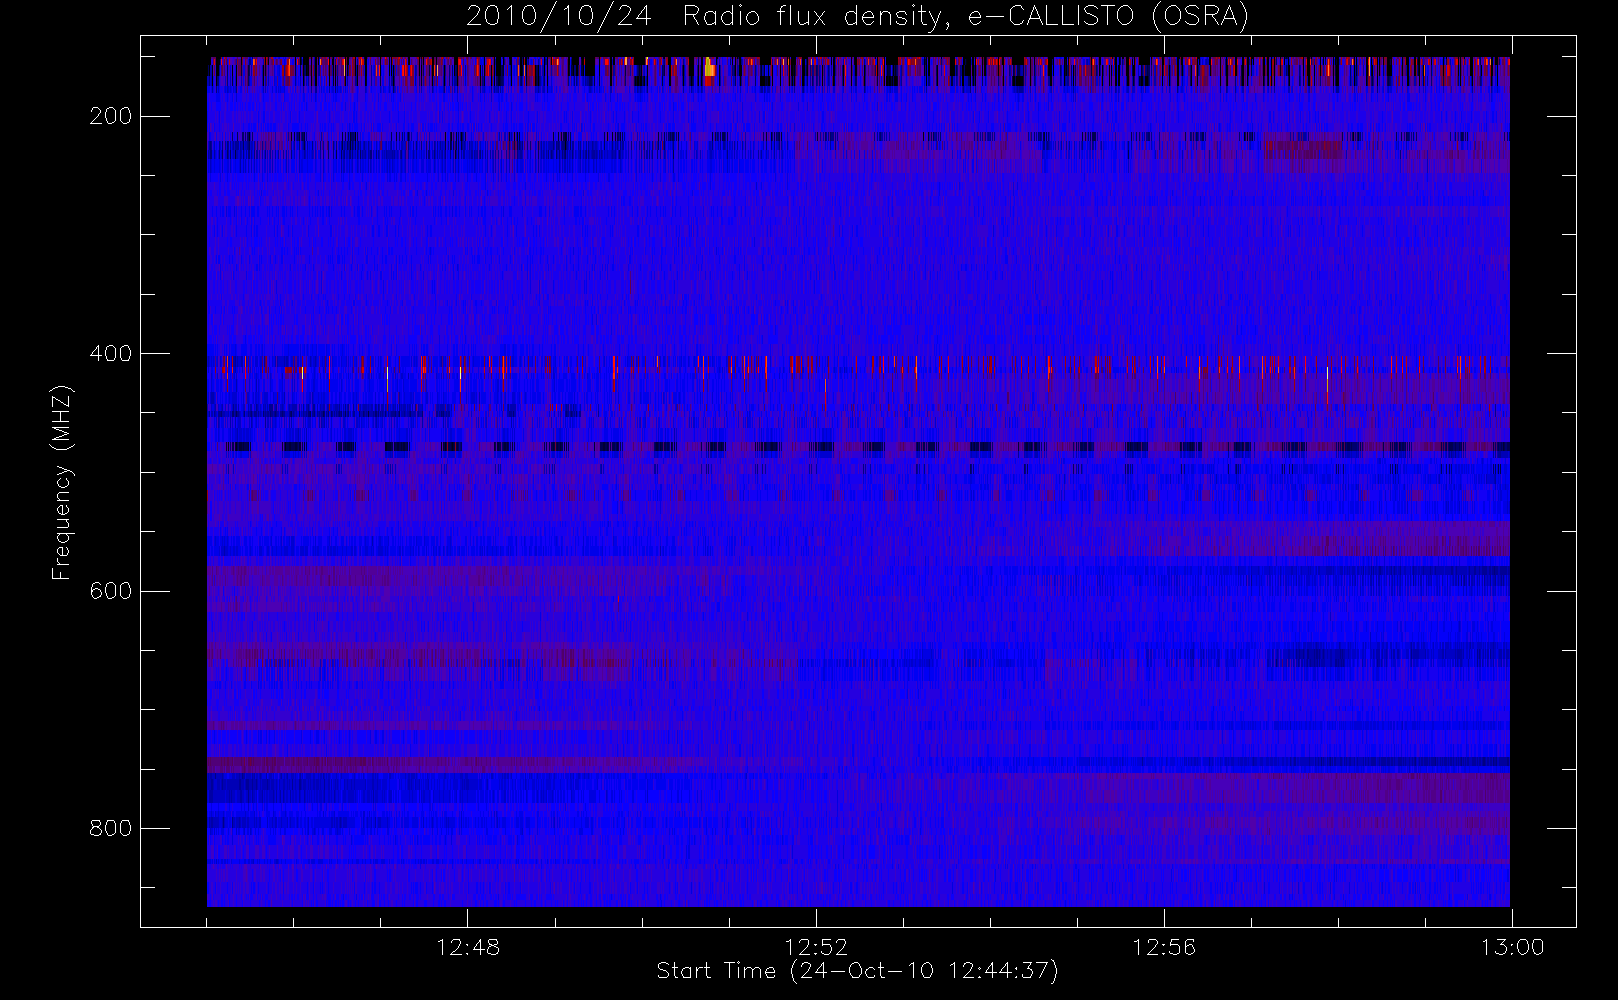Screen dimensions: 1618x1000
Task: Click the '12:48' time axis label
Action: pyautogui.click(x=468, y=947)
